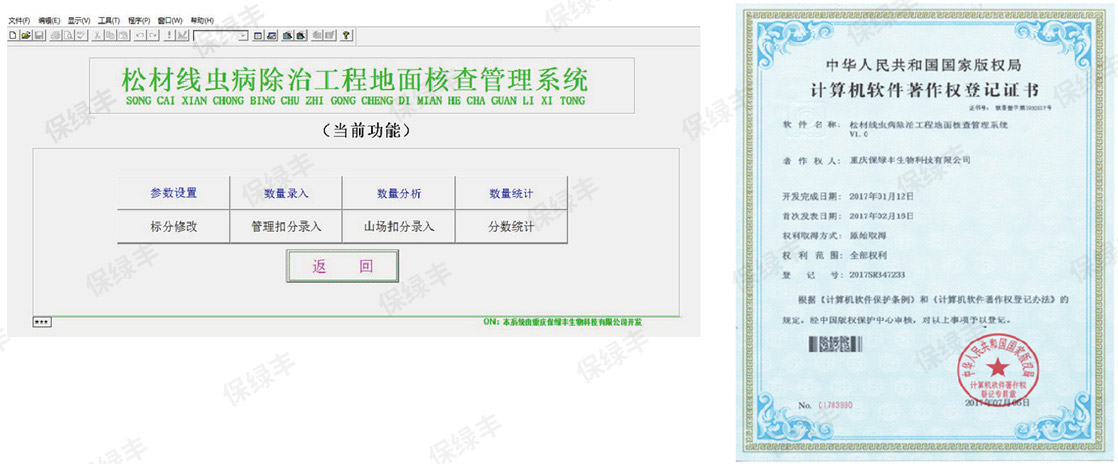Click the Open folder toolbar icon
This screenshot has width=1118, height=464.
tap(25, 35)
